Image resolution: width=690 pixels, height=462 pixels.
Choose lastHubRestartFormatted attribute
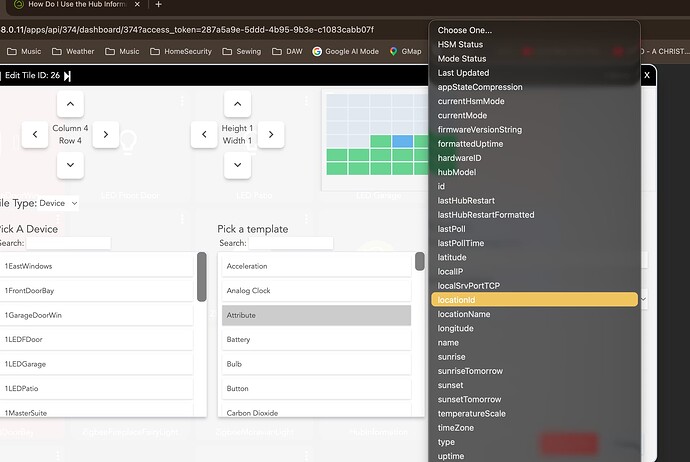click(534, 215)
